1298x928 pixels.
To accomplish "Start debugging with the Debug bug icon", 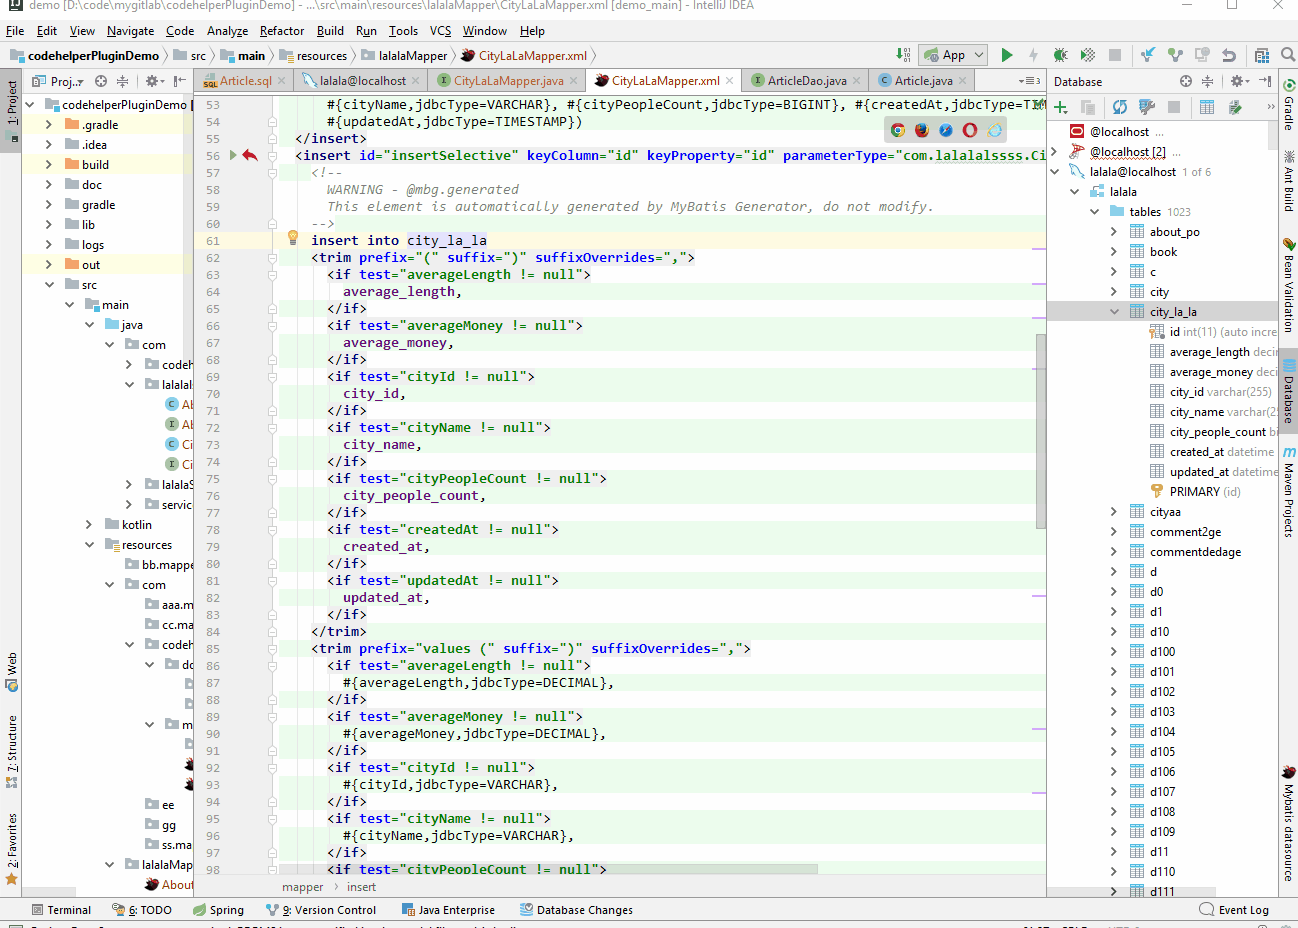I will [1060, 55].
